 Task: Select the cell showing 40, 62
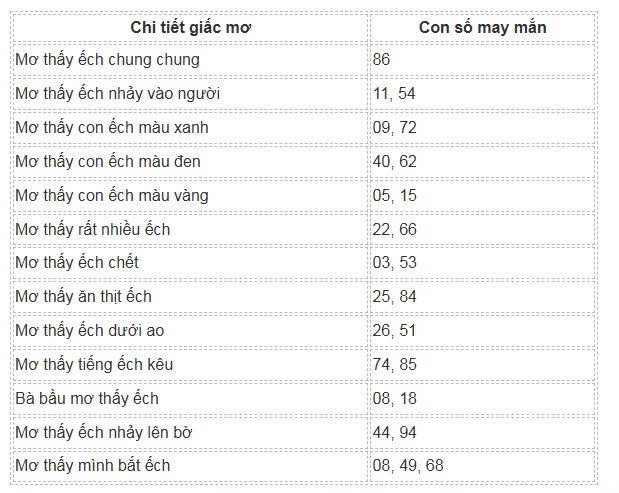(390, 162)
